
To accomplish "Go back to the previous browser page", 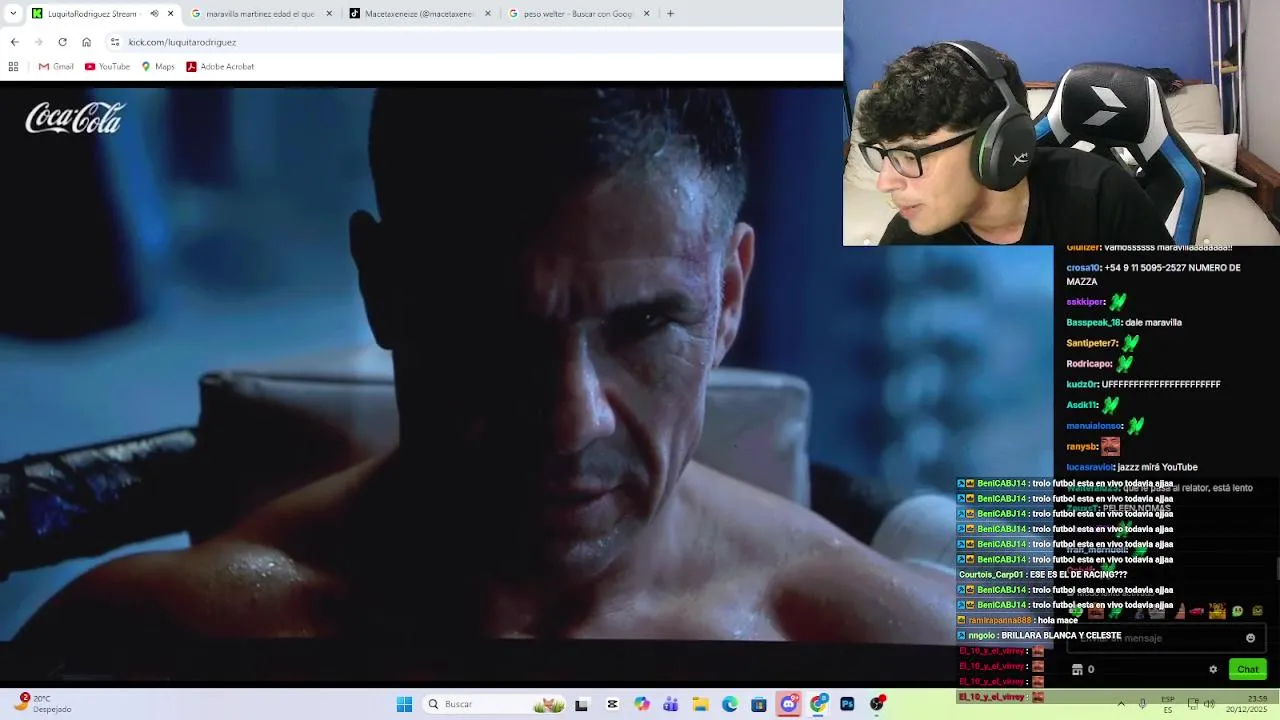I will pos(14,42).
